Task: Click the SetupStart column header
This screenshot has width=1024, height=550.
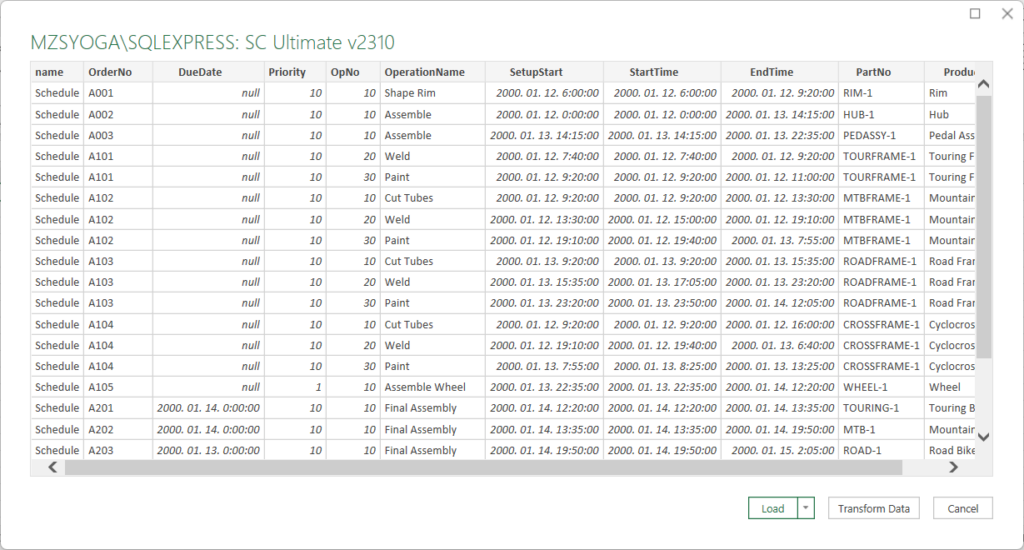Action: (x=544, y=72)
